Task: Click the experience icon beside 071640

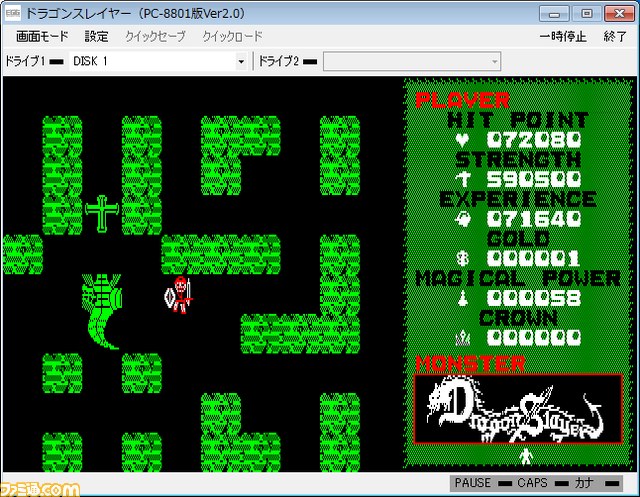Action: click(x=463, y=219)
